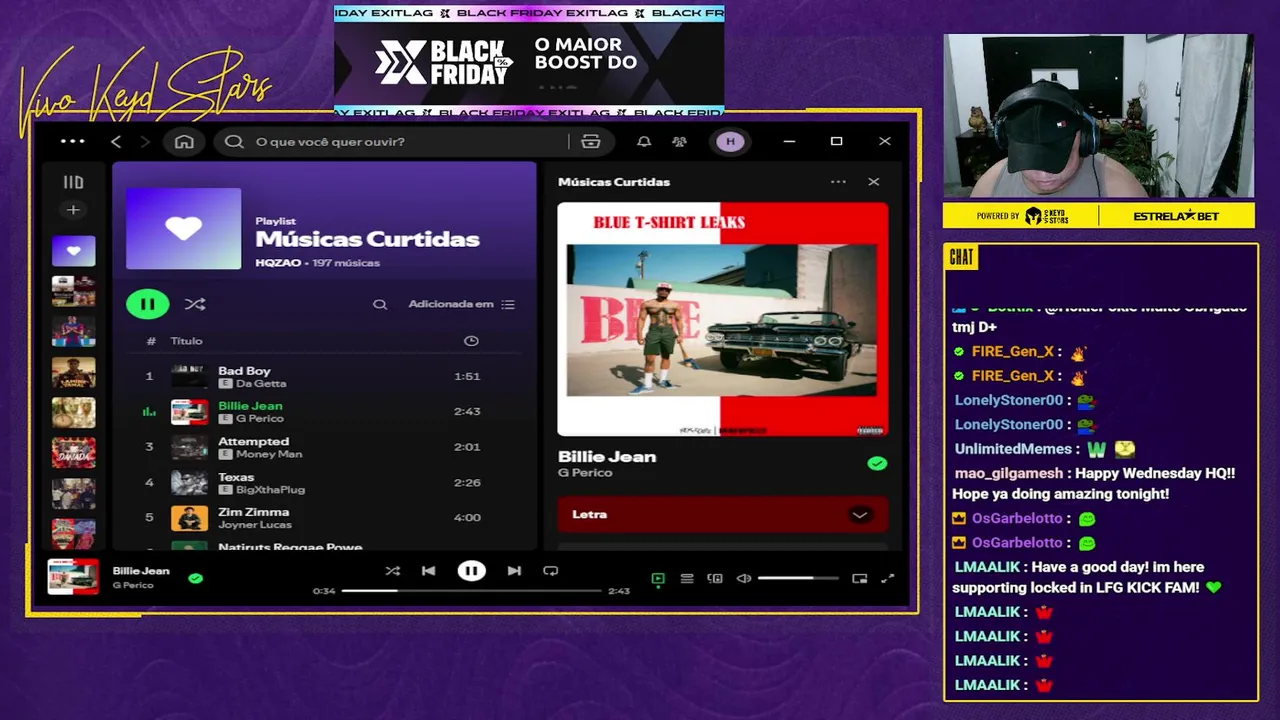Open the profile avatar 'H' menu
The image size is (1280, 720).
730,141
